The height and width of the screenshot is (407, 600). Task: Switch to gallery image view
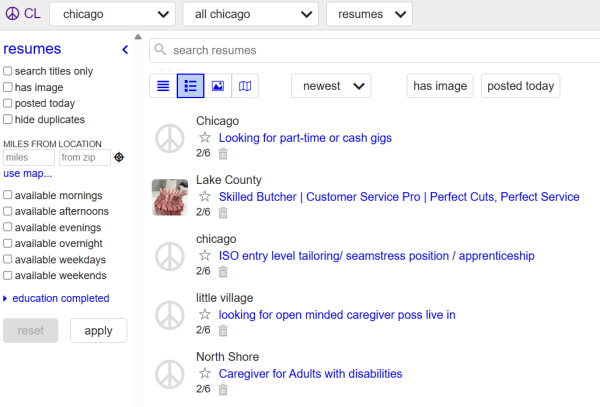[218, 86]
